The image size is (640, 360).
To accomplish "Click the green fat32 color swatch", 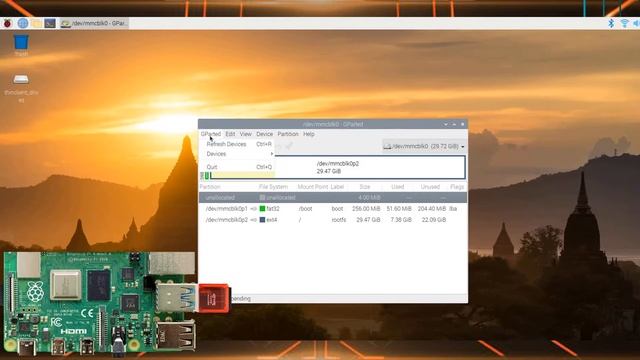I will click(x=262, y=209).
